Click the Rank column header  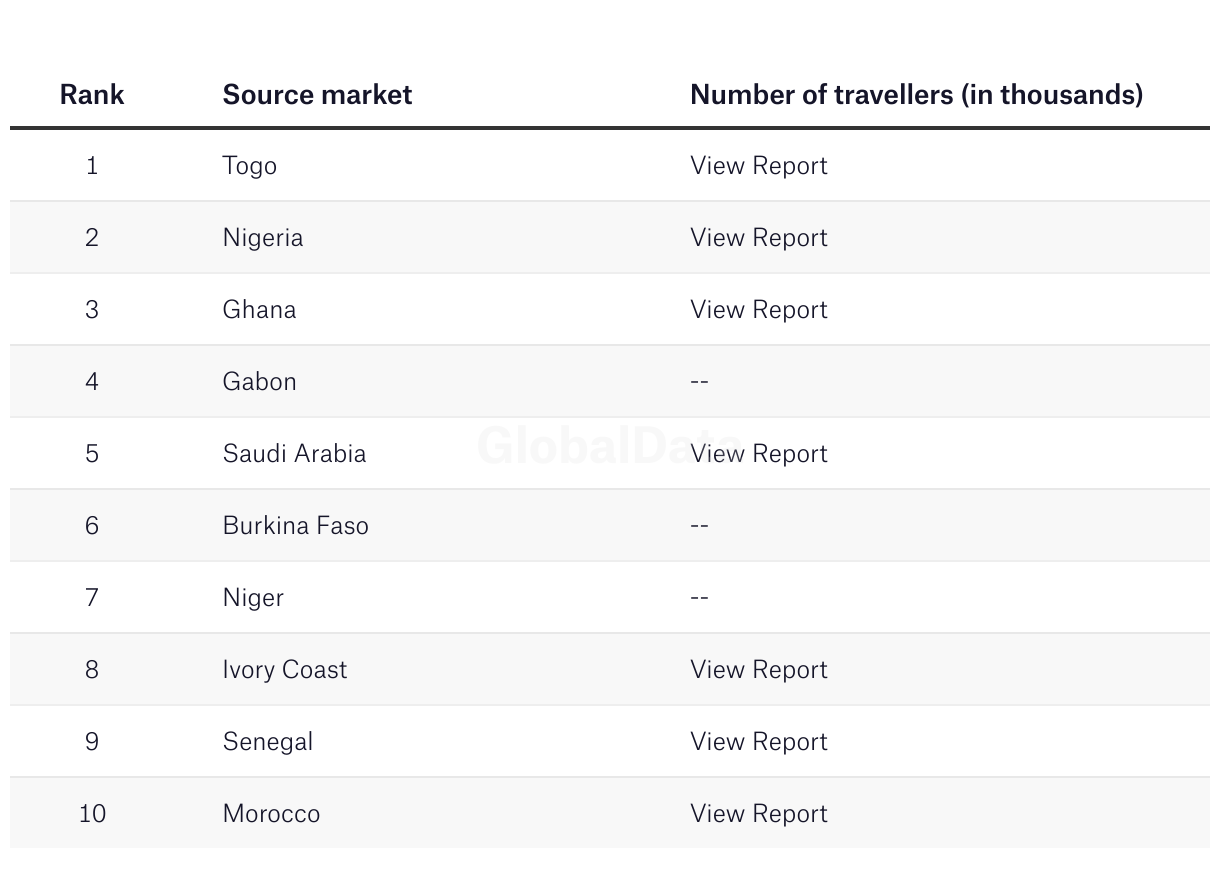[92, 95]
